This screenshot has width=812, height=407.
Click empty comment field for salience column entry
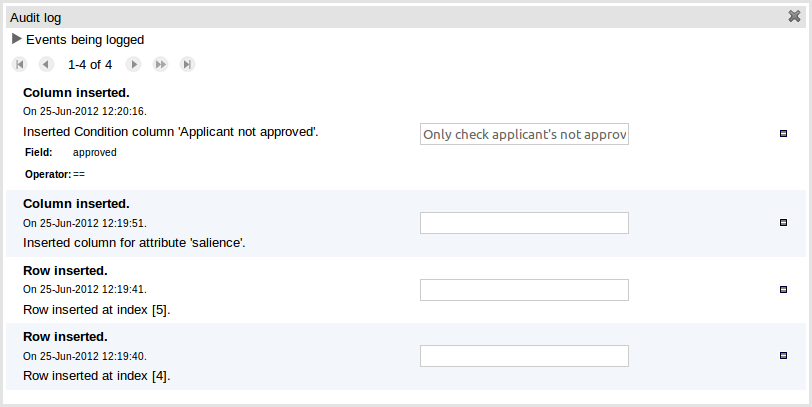pyautogui.click(x=524, y=223)
